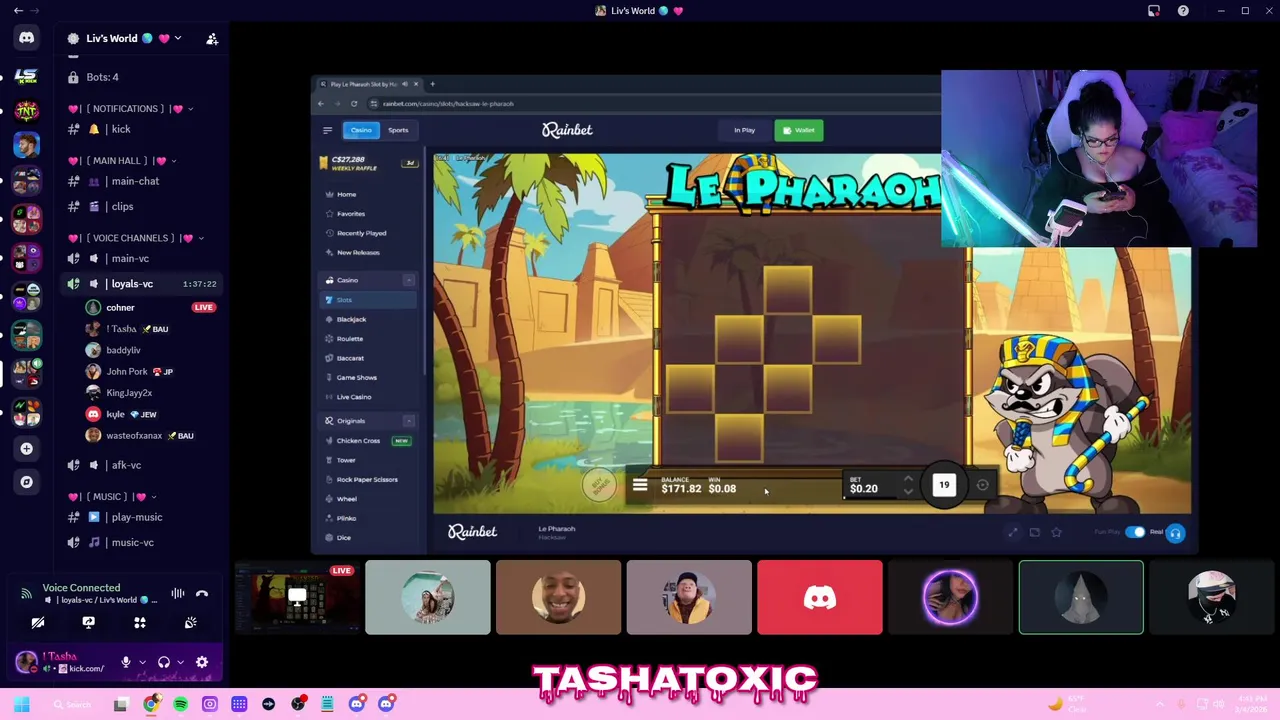
Task: Switch Fun Play / Real toggle
Action: tap(1135, 532)
